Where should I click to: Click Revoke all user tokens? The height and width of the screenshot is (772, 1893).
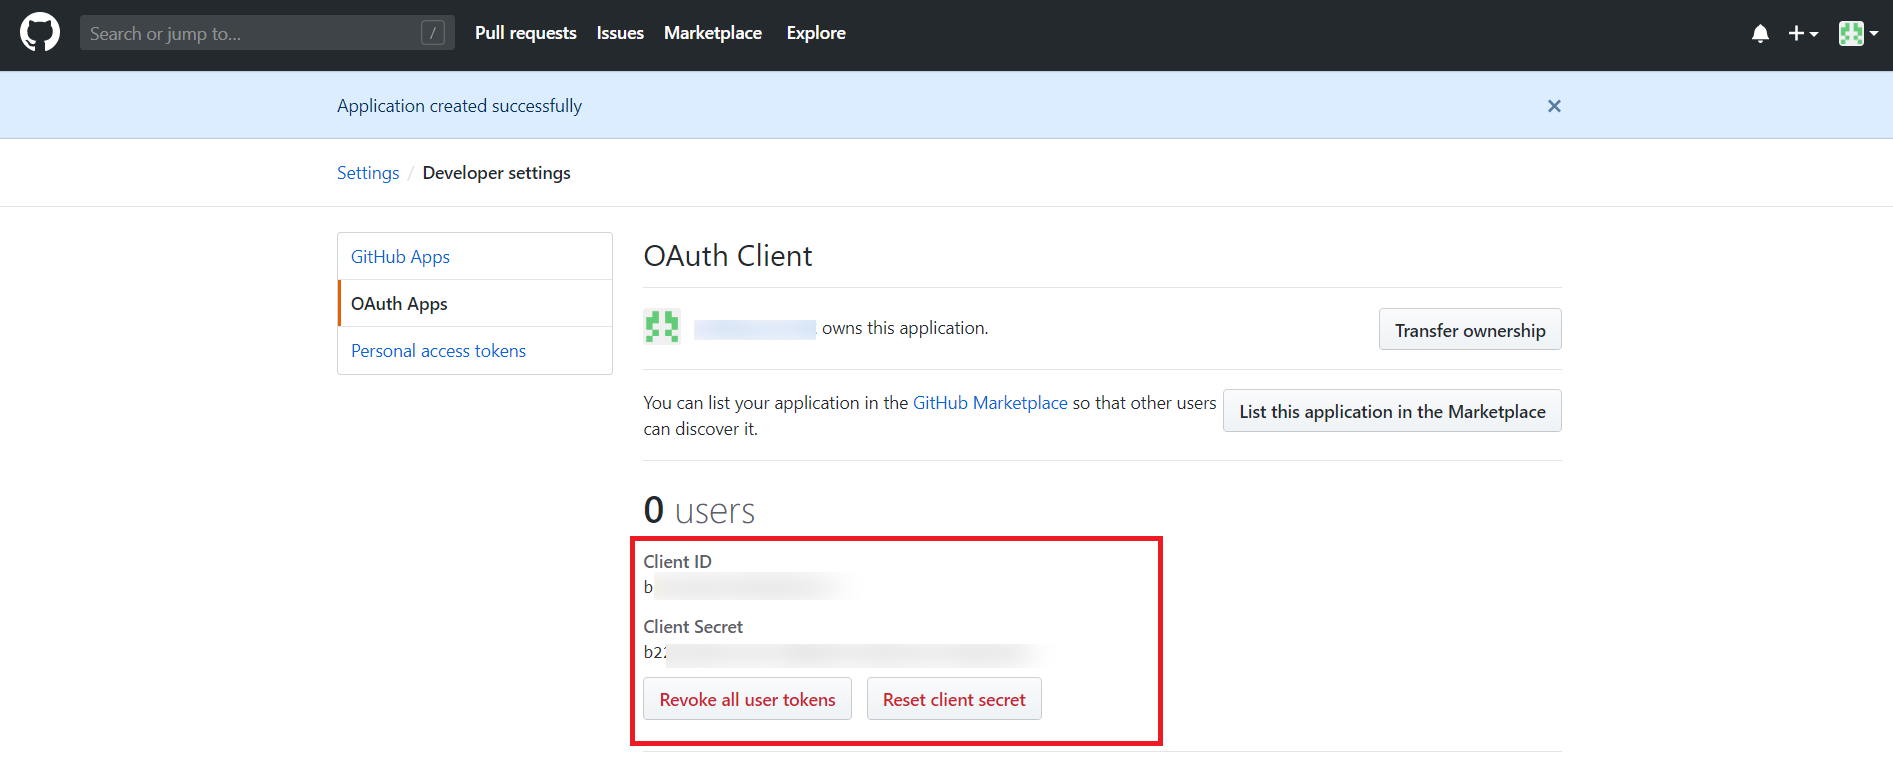coord(747,699)
